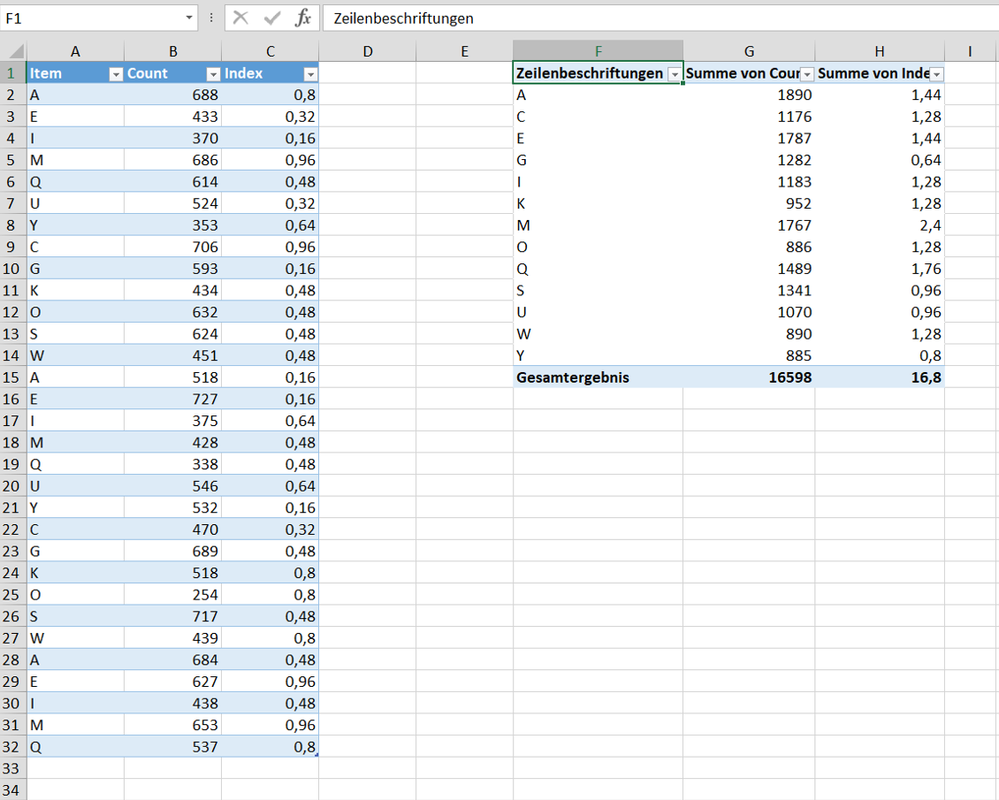This screenshot has width=999, height=800.
Task: Open the Insert Function fx dialog
Action: (303, 18)
